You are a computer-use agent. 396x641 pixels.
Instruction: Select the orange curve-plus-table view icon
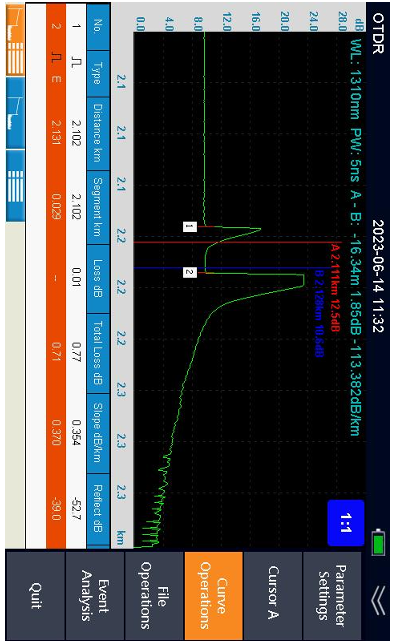point(15,39)
